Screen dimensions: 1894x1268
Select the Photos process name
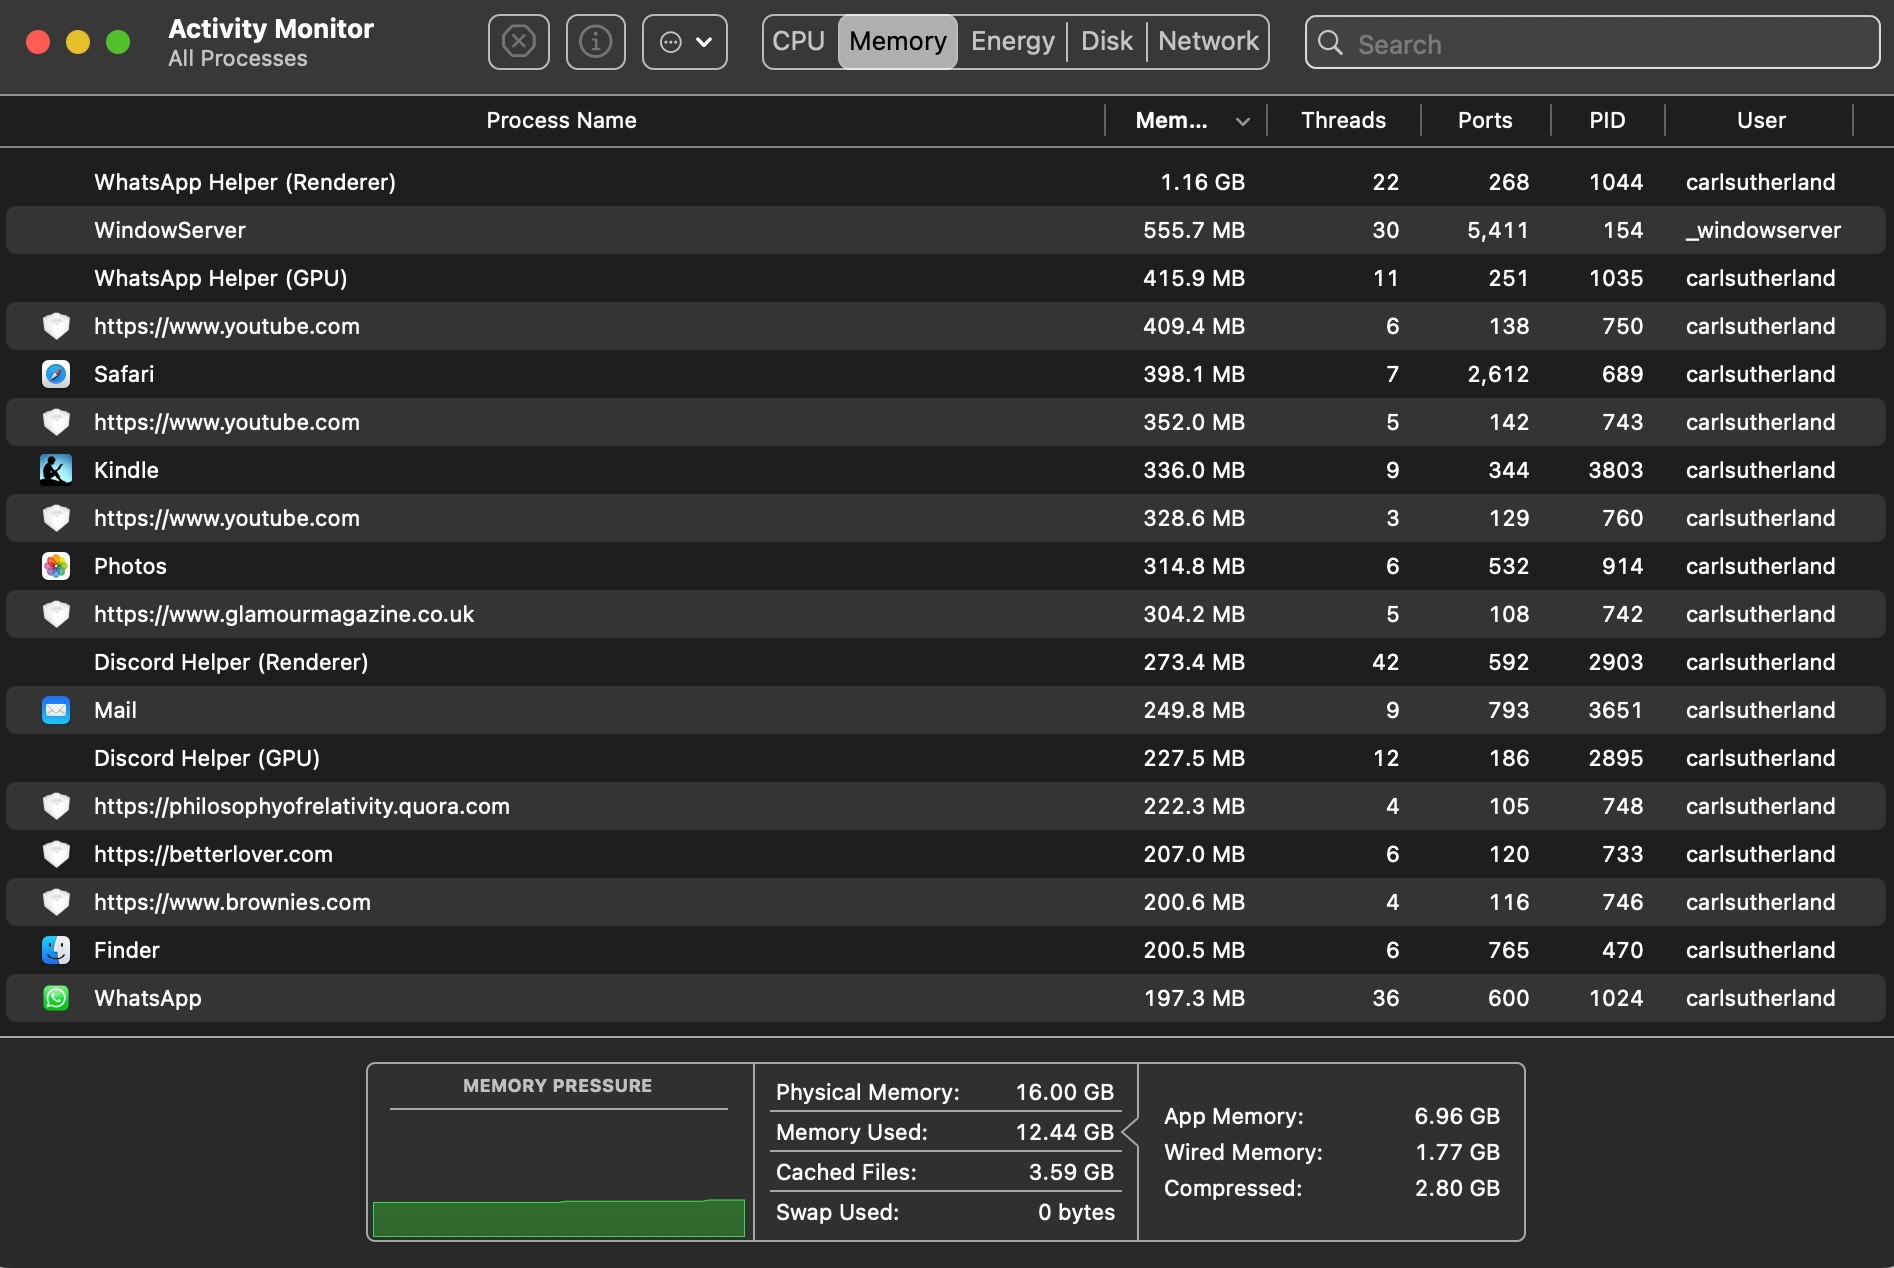coord(130,566)
